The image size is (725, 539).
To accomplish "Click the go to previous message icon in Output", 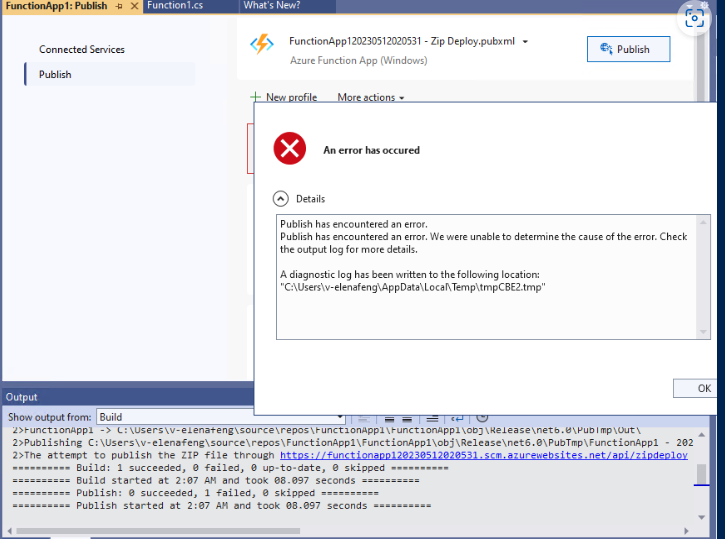I will click(x=389, y=419).
